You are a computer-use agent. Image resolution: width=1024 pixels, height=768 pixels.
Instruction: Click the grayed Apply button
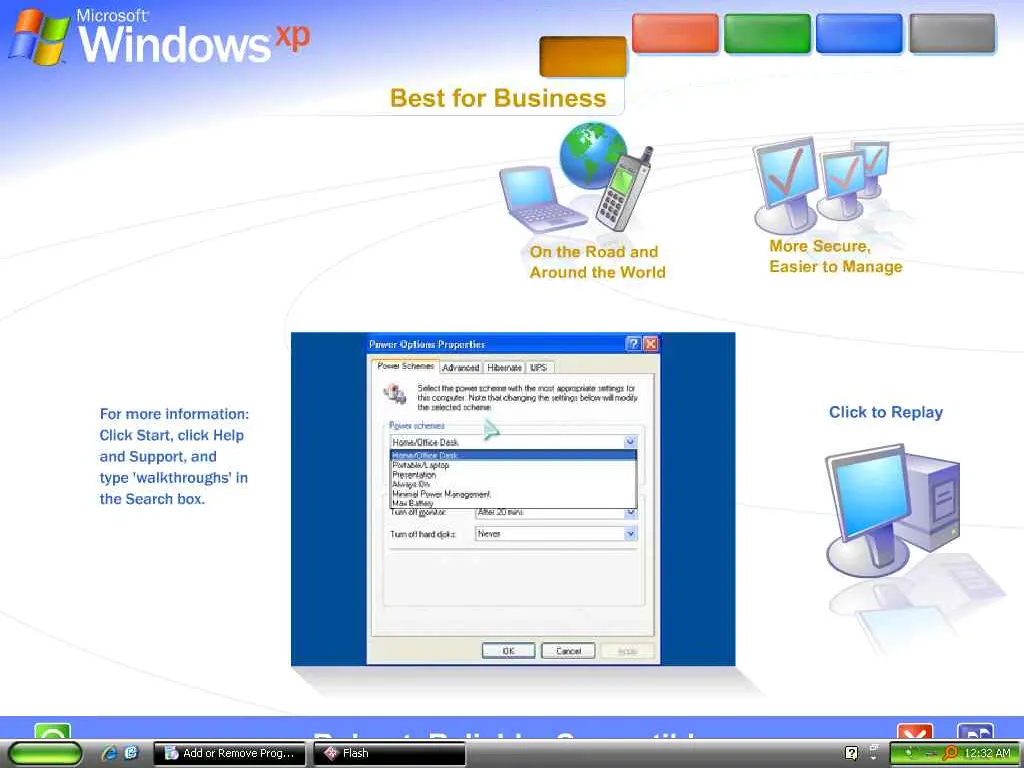pos(627,651)
